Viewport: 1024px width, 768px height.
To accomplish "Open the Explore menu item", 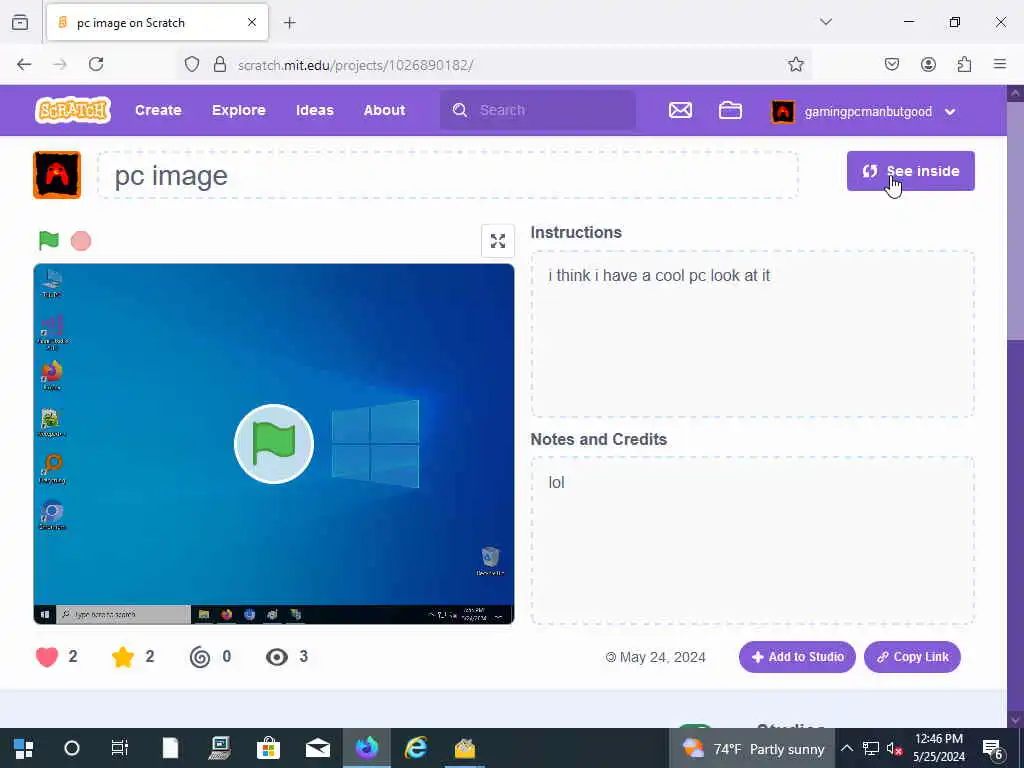I will [238, 110].
